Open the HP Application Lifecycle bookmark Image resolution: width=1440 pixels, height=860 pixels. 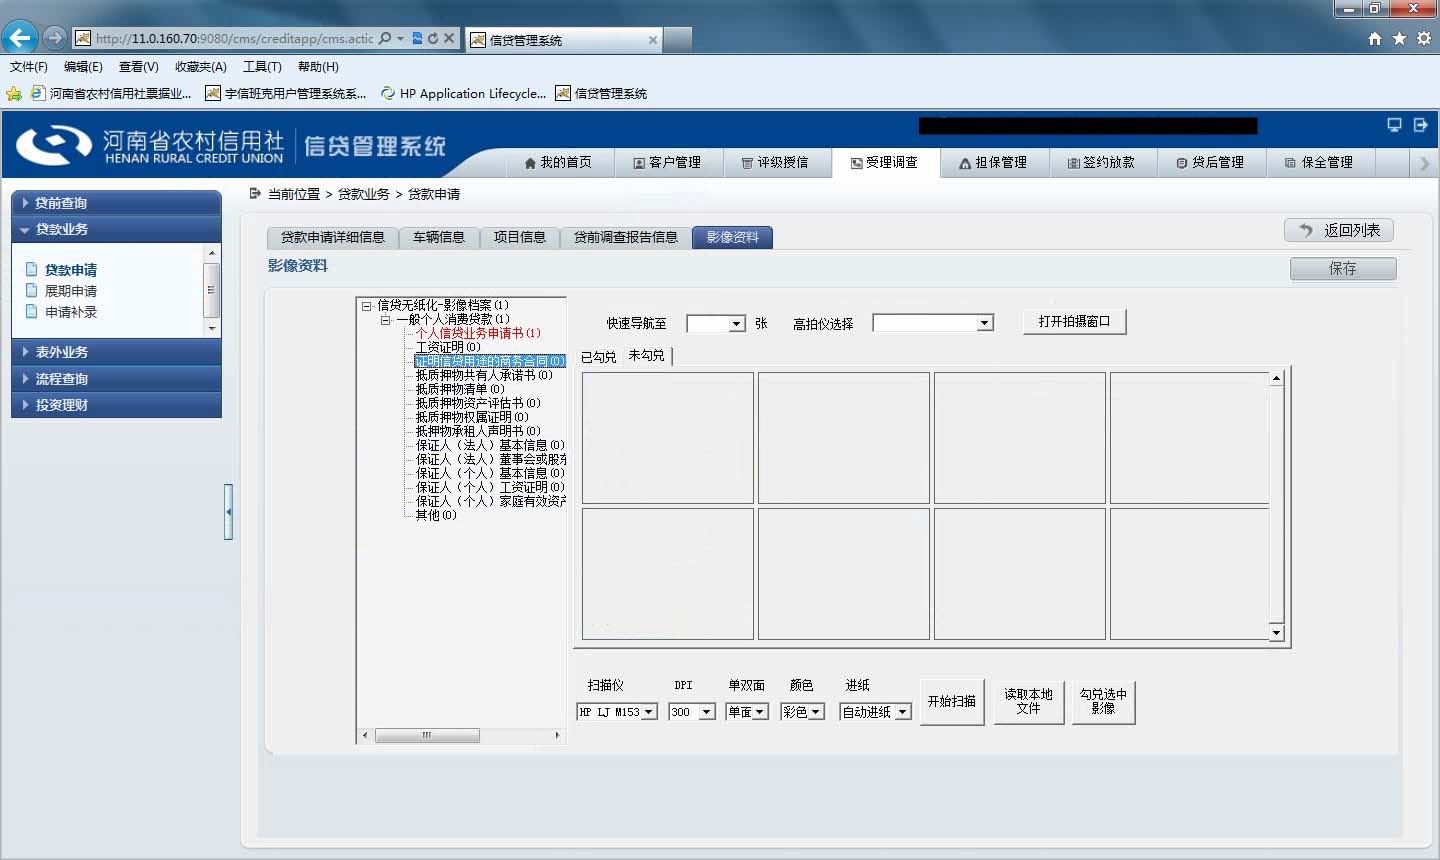[x=463, y=93]
